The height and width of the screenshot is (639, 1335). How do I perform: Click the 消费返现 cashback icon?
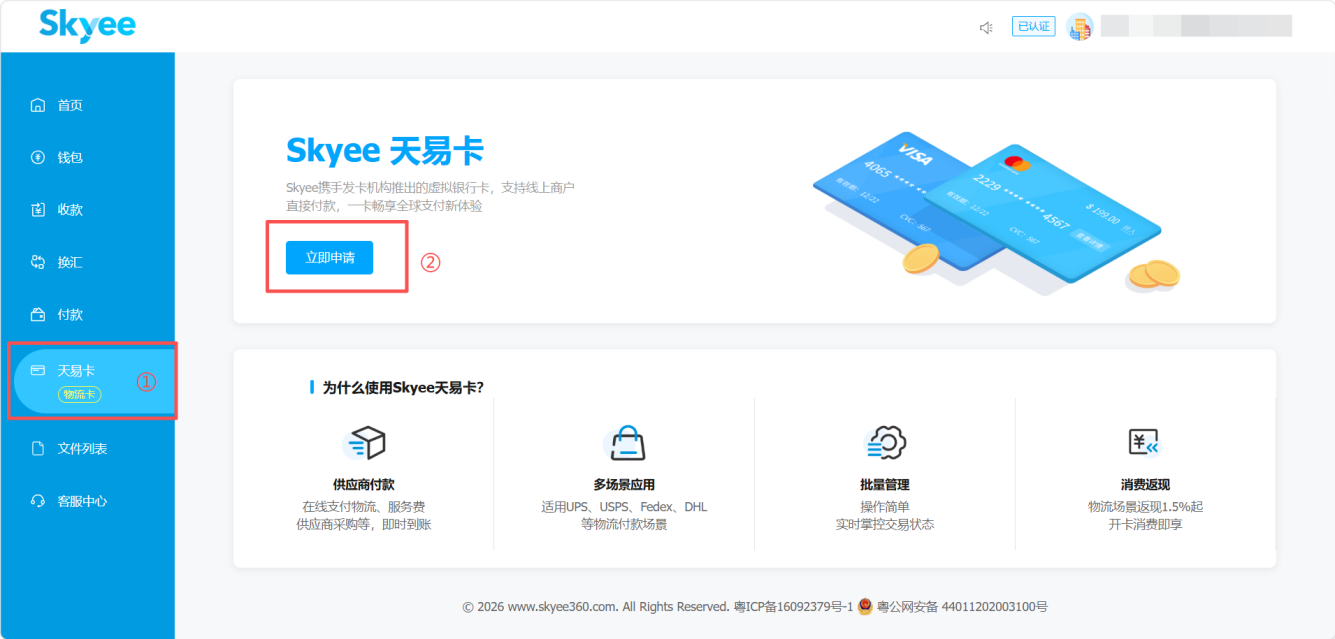[x=1145, y=442]
